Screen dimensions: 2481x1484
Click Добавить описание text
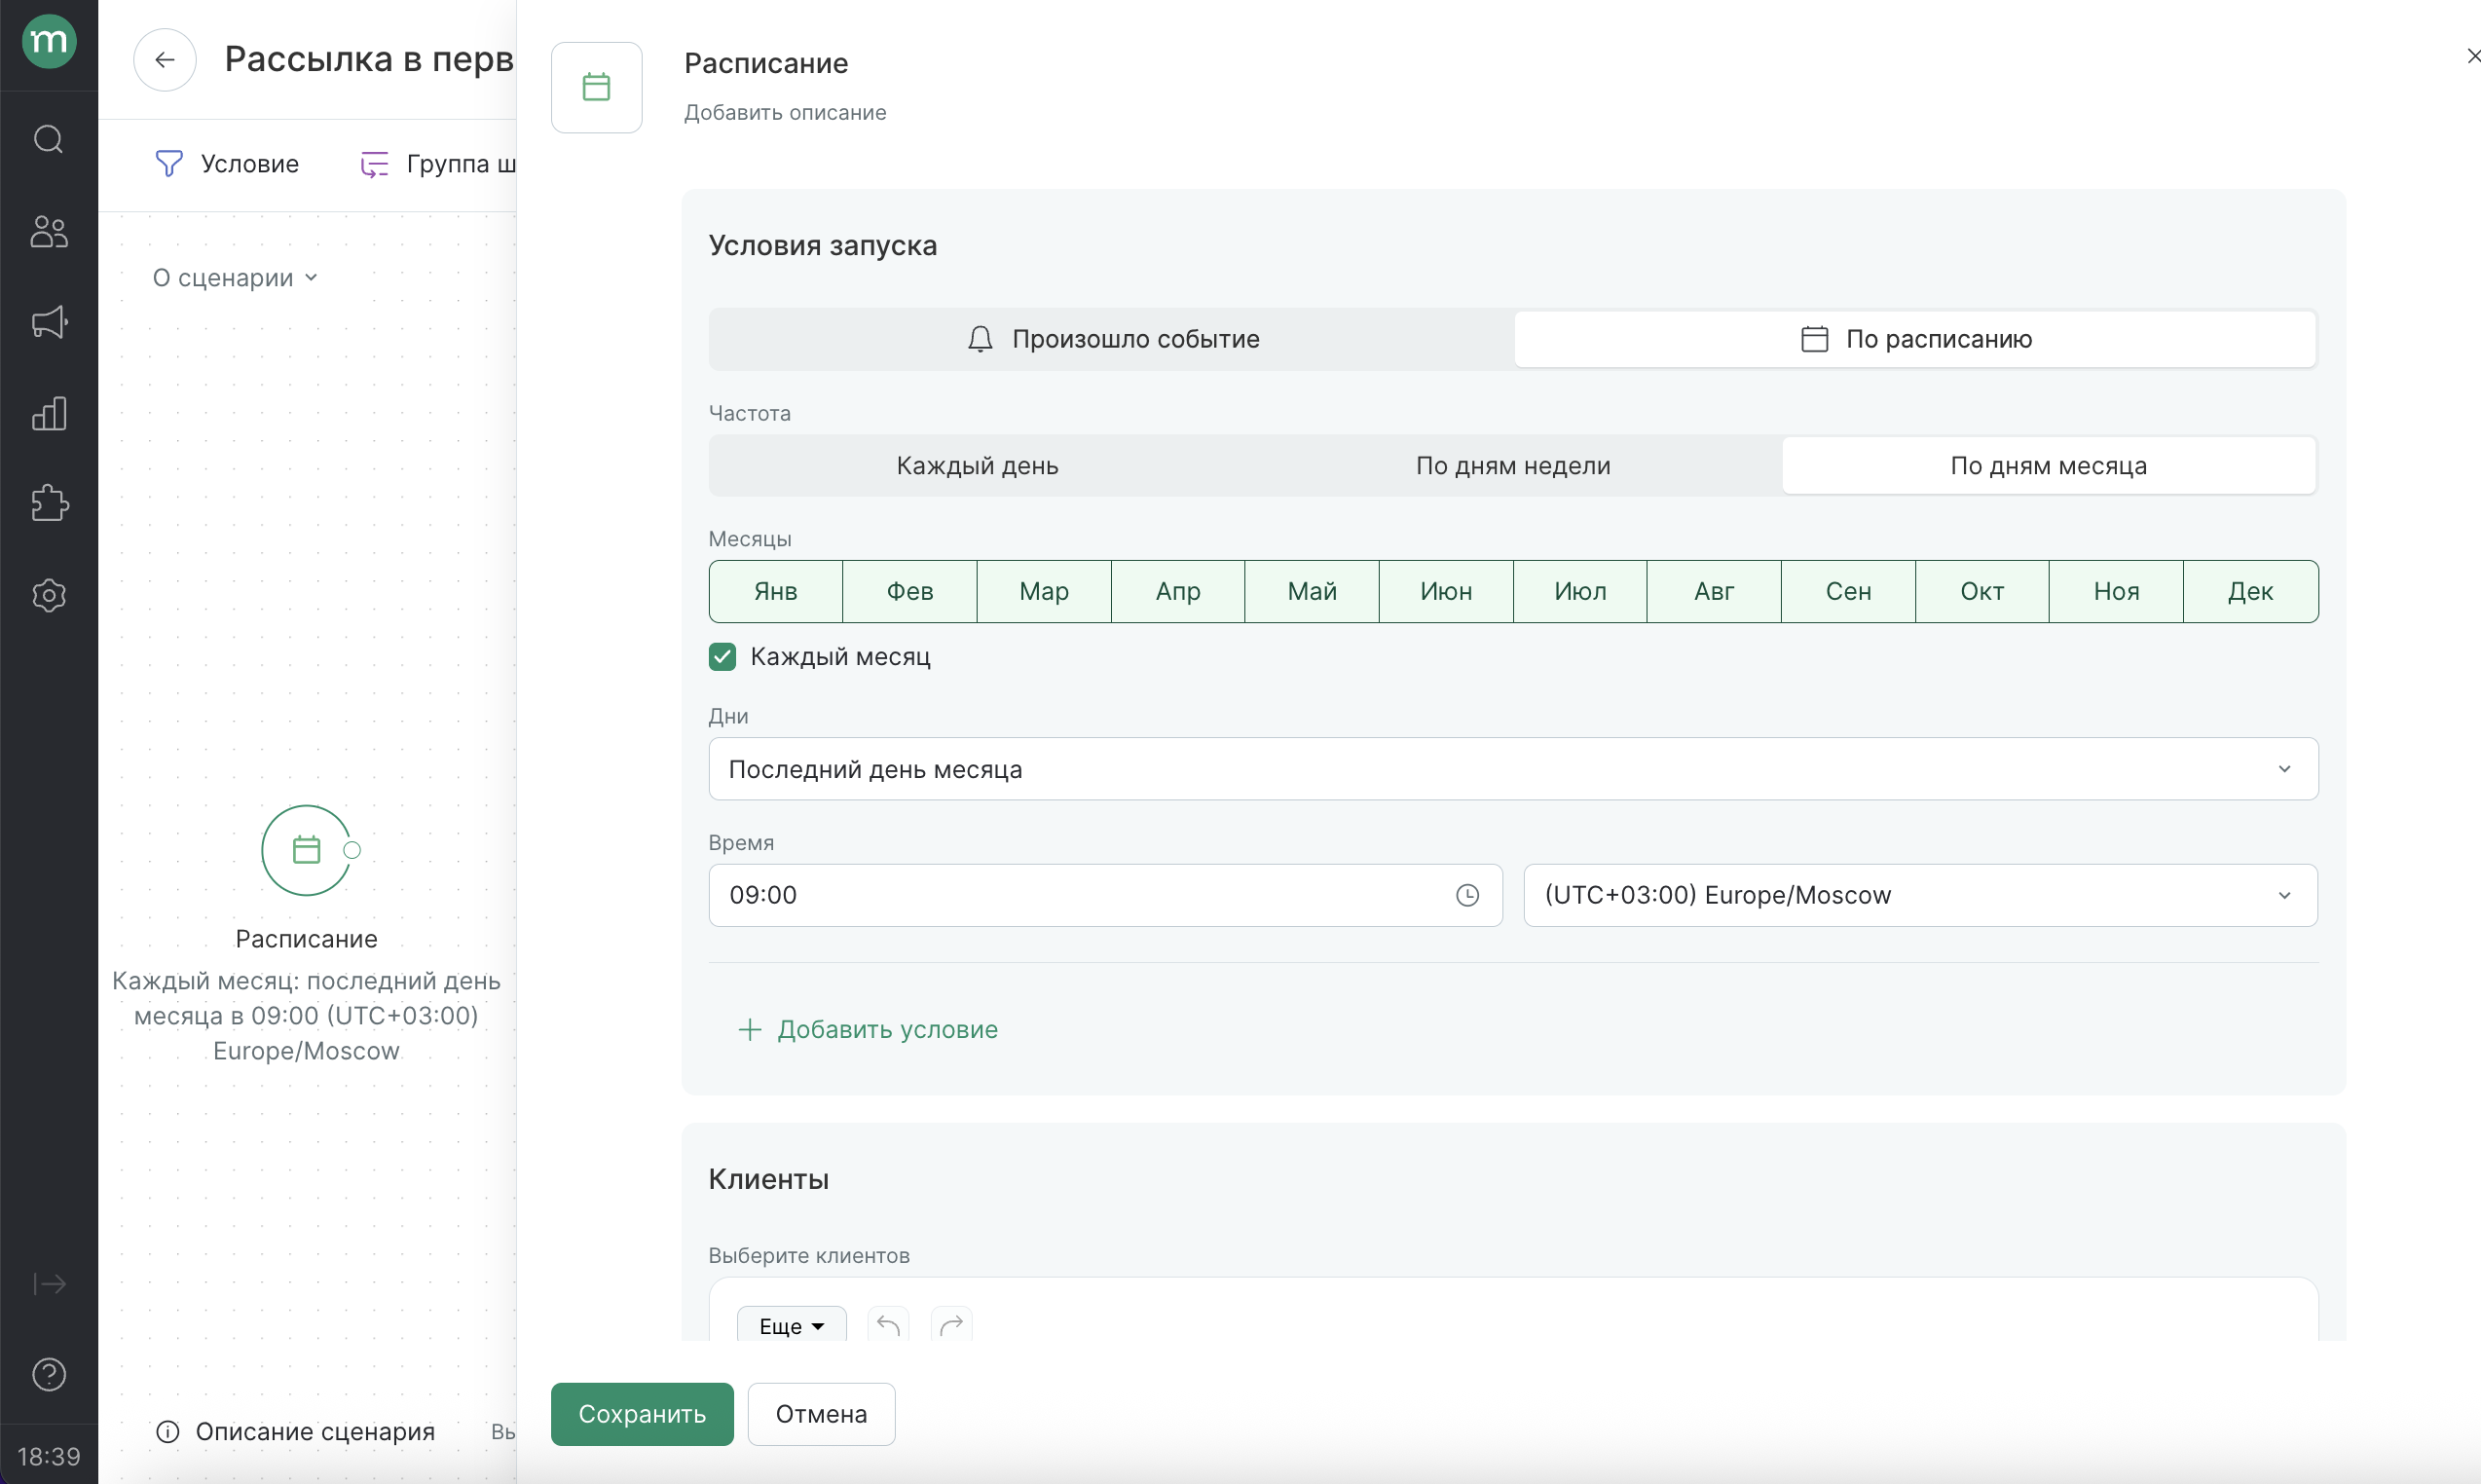(785, 113)
